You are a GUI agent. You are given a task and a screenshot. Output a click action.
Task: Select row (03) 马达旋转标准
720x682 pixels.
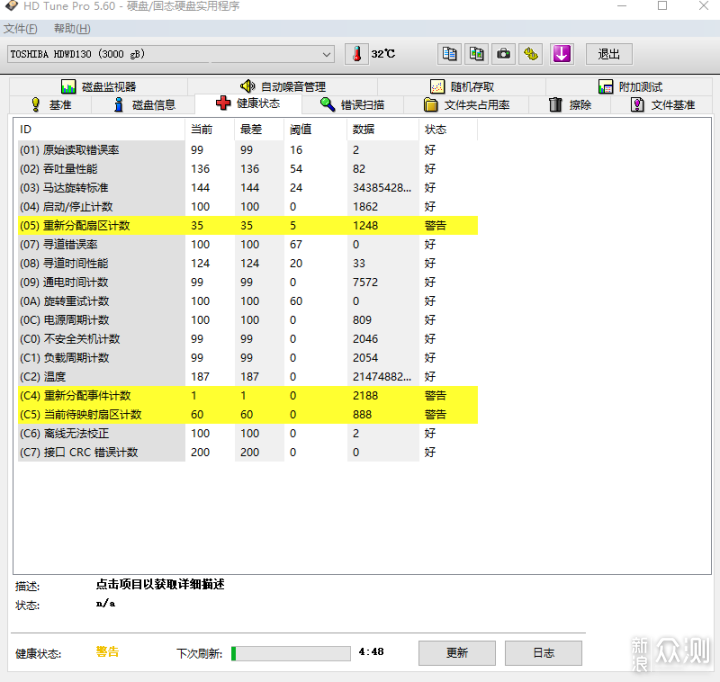(x=248, y=188)
